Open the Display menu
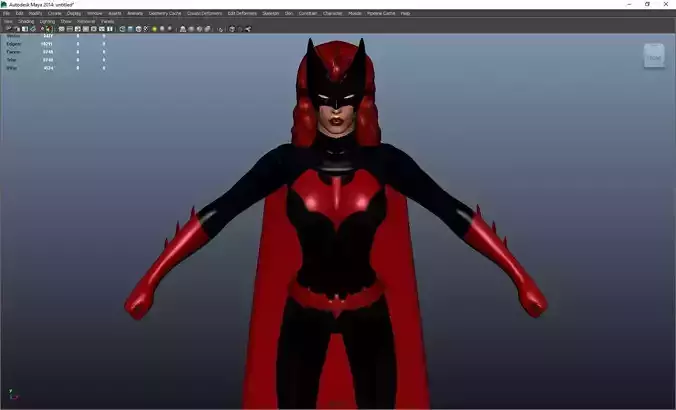This screenshot has height=410, width=676. coord(74,13)
